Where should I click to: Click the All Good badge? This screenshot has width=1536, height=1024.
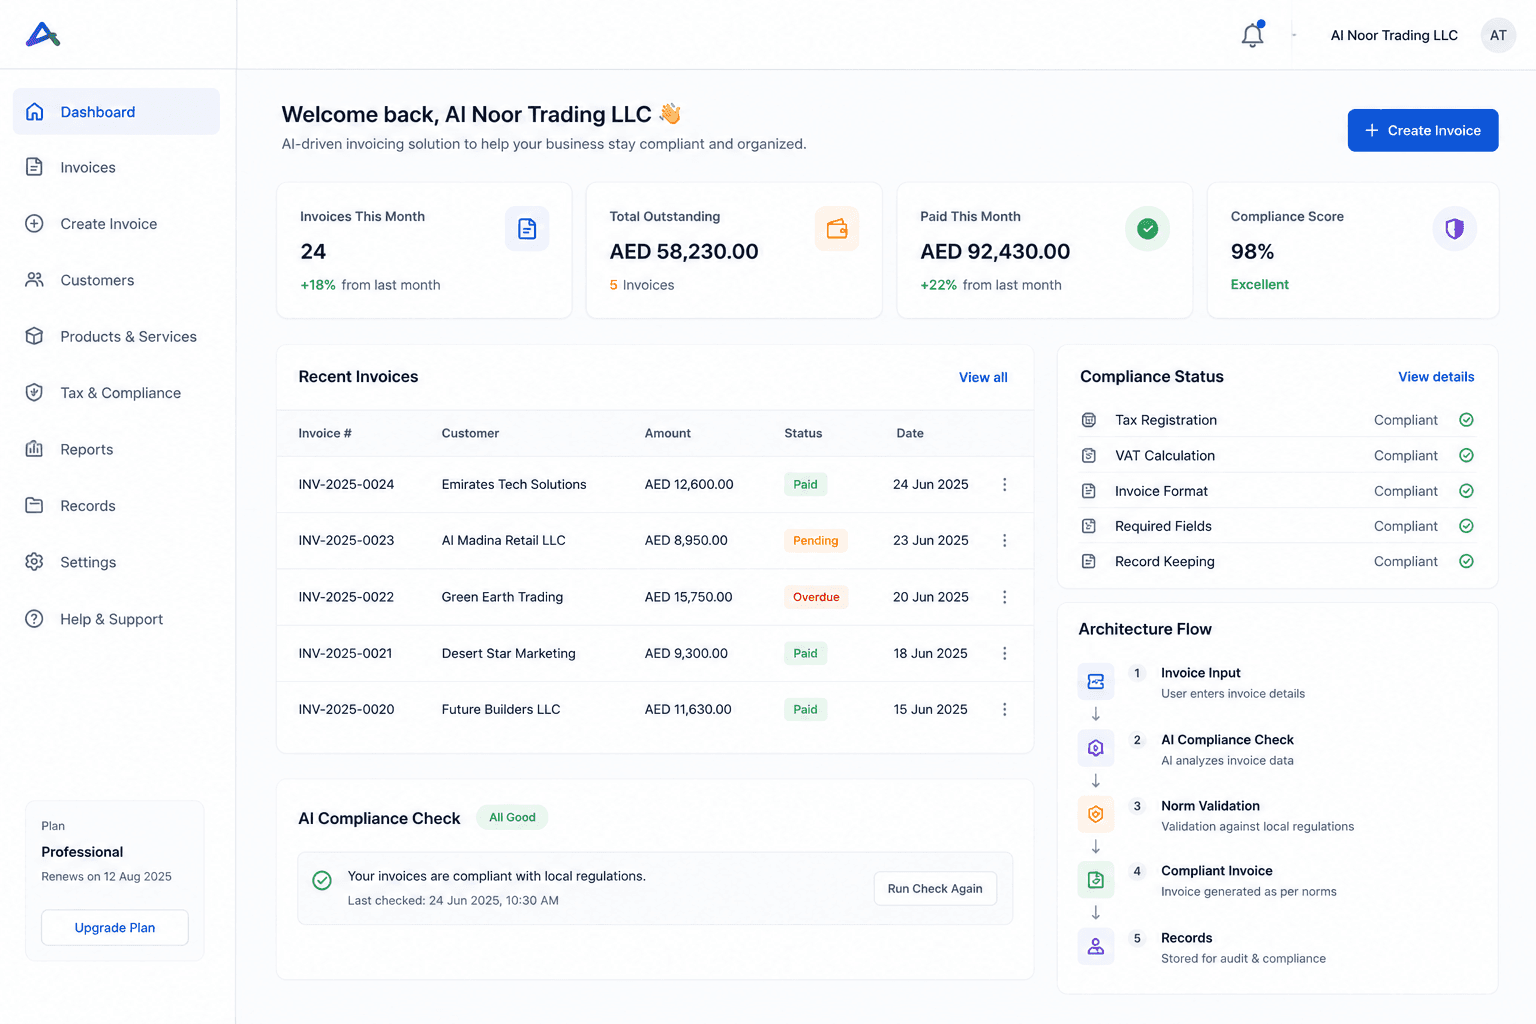click(x=512, y=817)
